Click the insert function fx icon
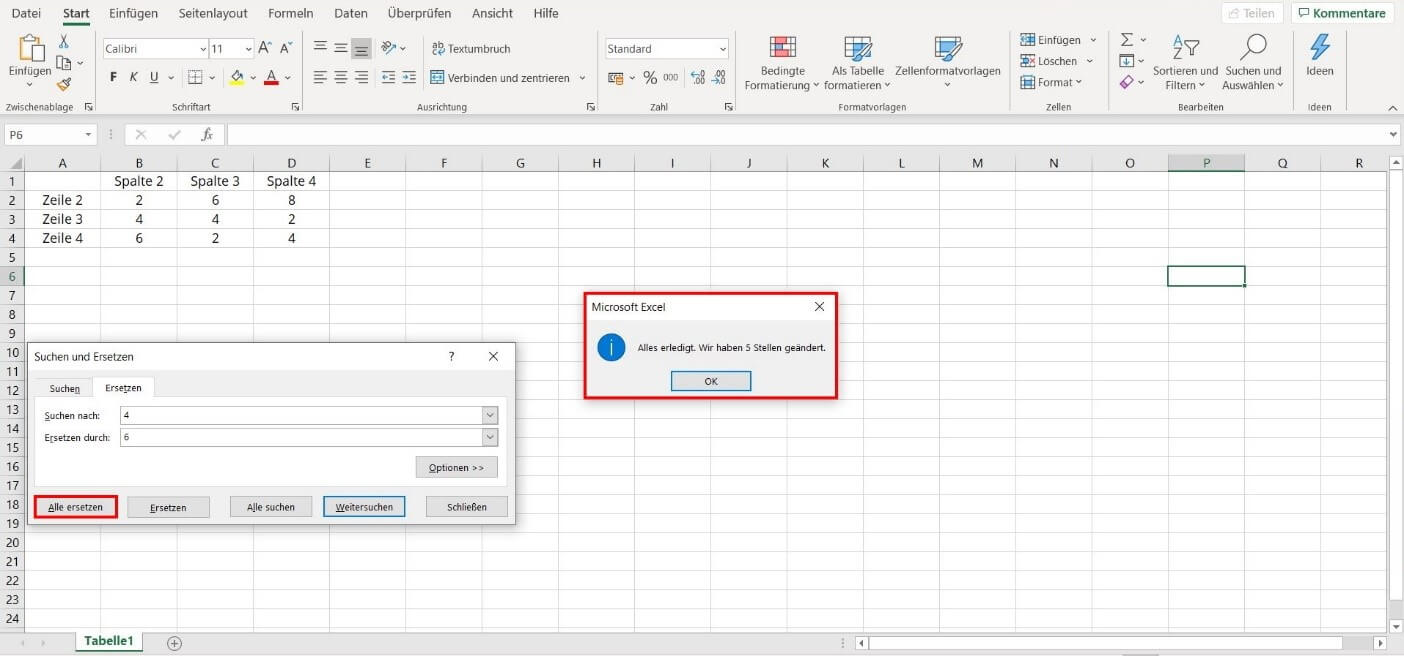 [207, 134]
